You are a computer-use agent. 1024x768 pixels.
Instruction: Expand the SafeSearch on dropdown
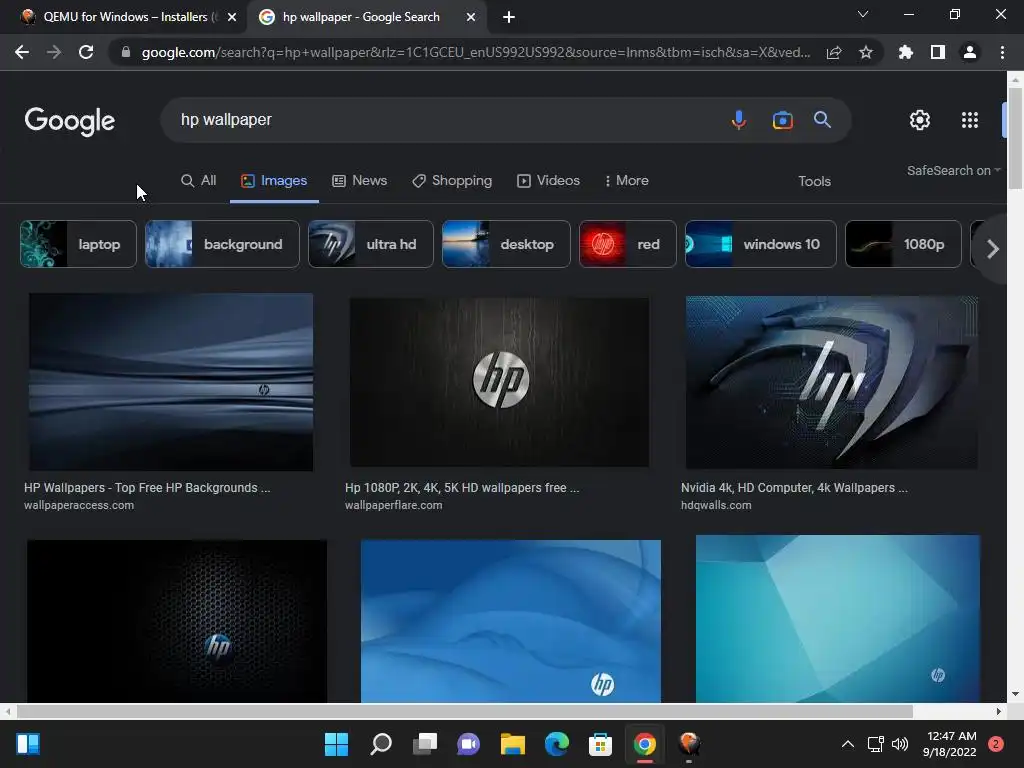953,170
